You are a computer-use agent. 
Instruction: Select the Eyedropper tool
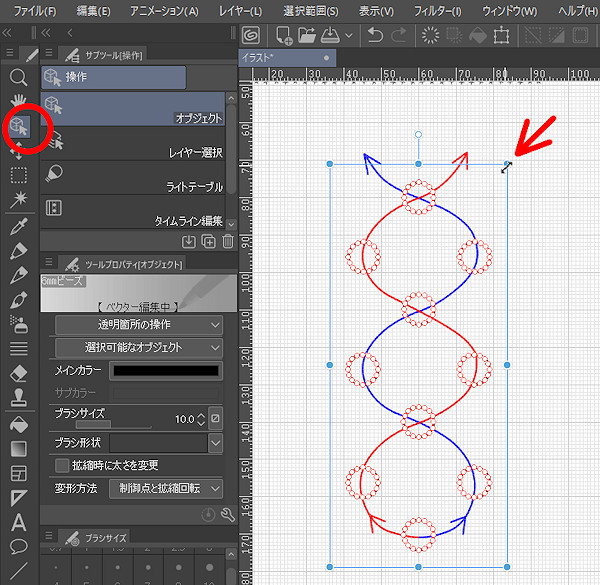coord(18,227)
